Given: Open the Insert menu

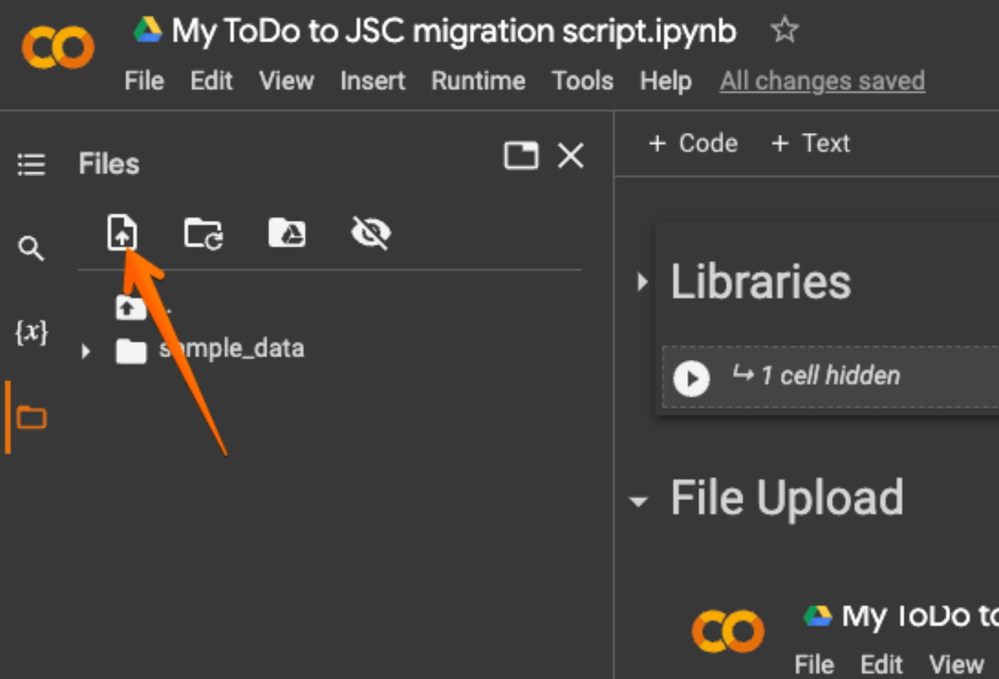Looking at the screenshot, I should 373,81.
